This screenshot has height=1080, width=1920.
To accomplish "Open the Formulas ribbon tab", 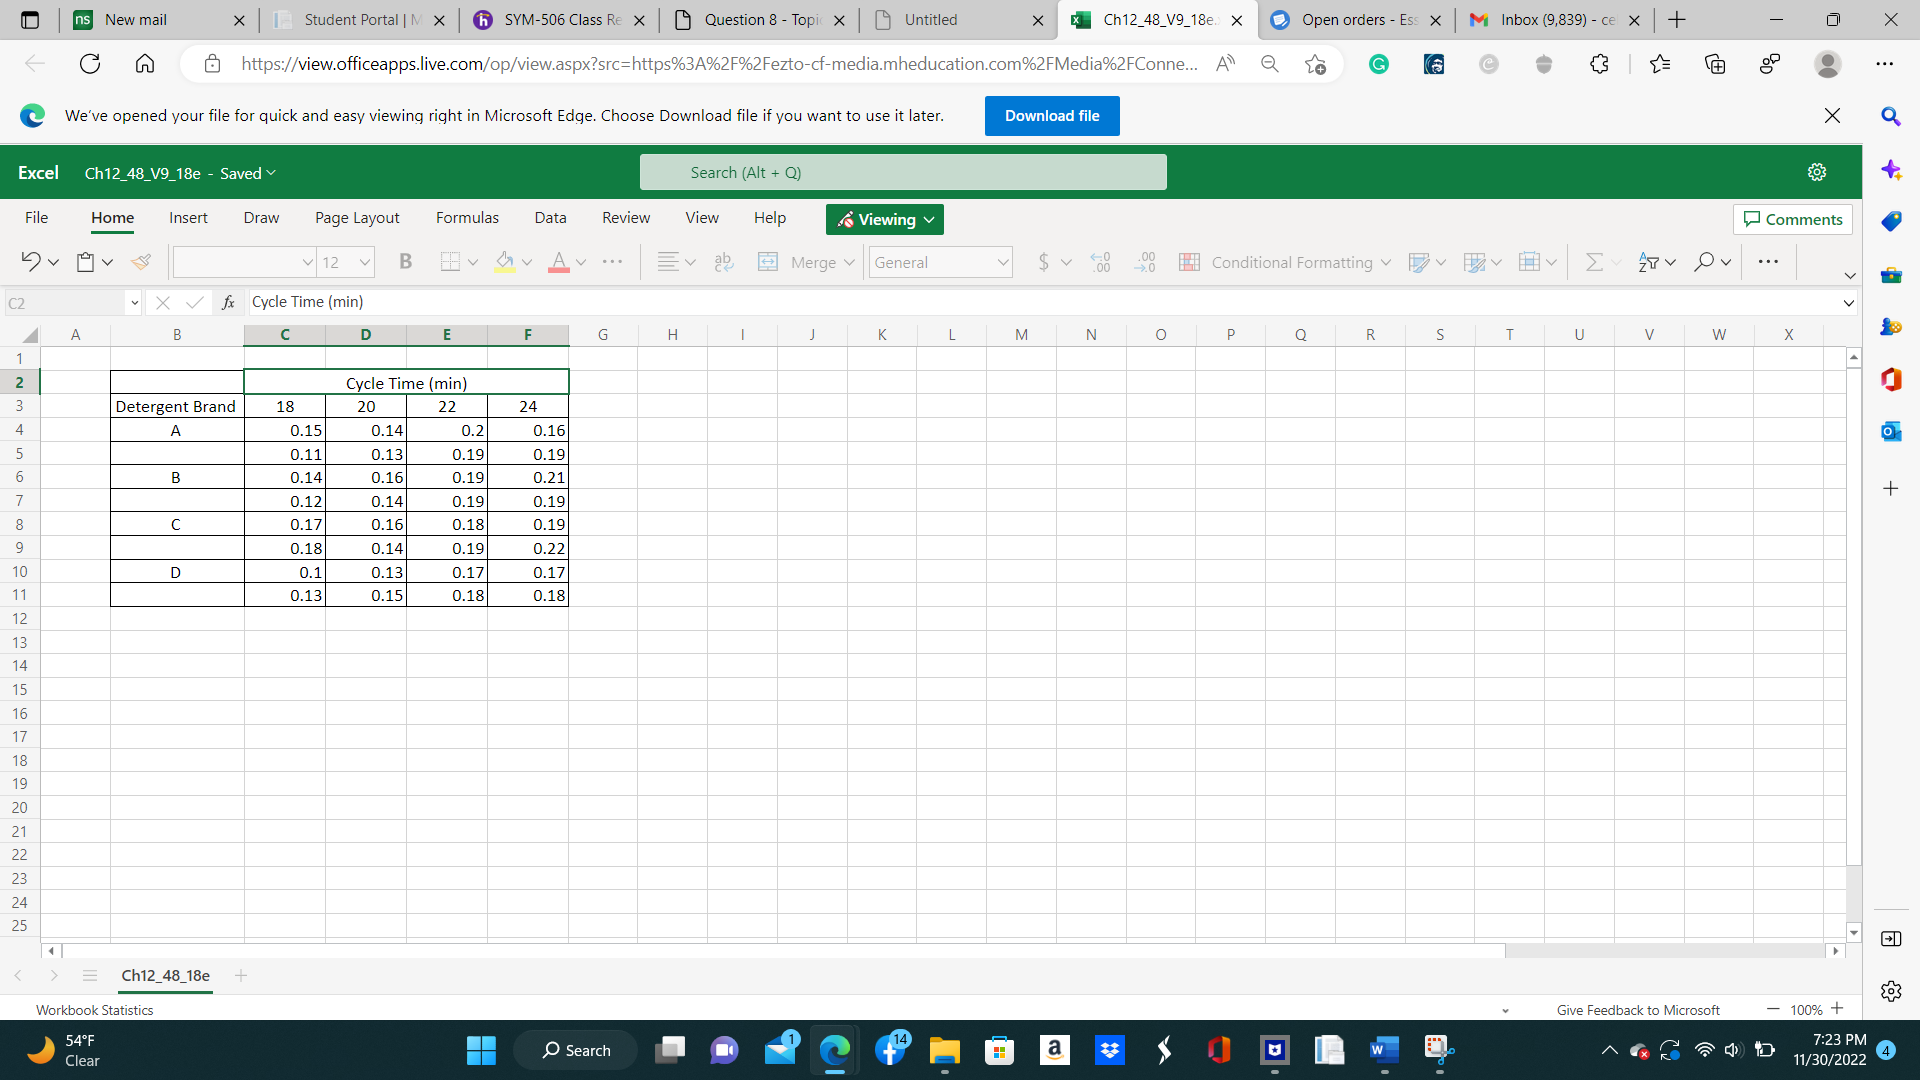I will pyautogui.click(x=467, y=218).
